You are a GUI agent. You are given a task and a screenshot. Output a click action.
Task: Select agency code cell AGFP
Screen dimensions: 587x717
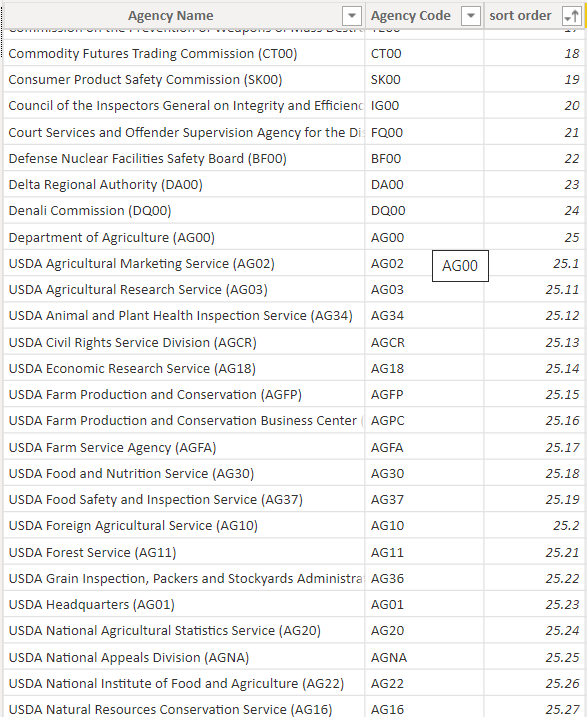424,395
